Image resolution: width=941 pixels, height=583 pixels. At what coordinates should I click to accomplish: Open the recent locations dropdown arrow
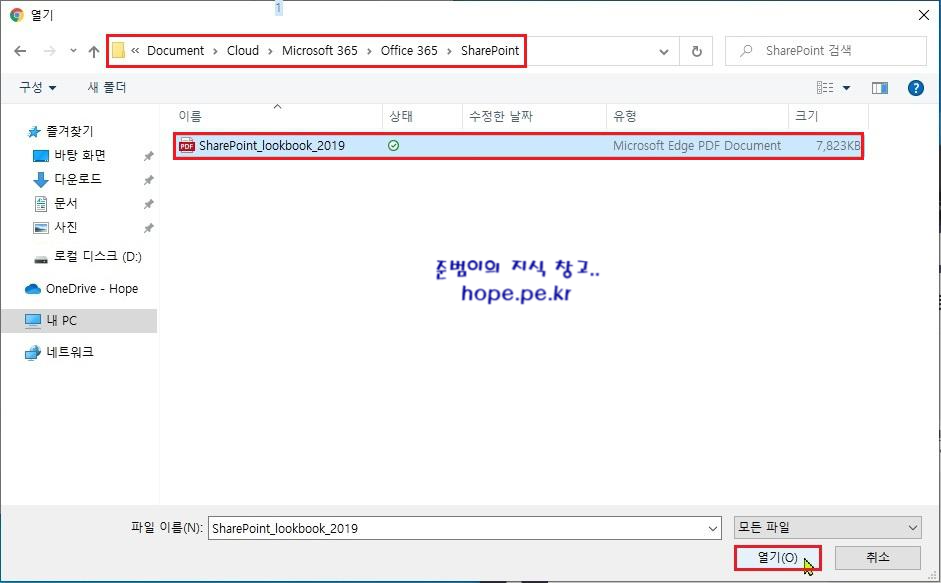[73, 51]
